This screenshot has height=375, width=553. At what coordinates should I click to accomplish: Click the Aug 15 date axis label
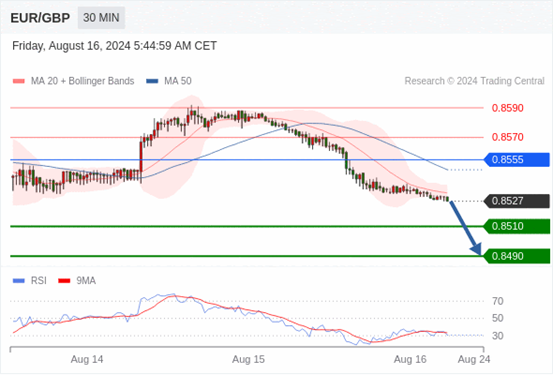[248, 359]
